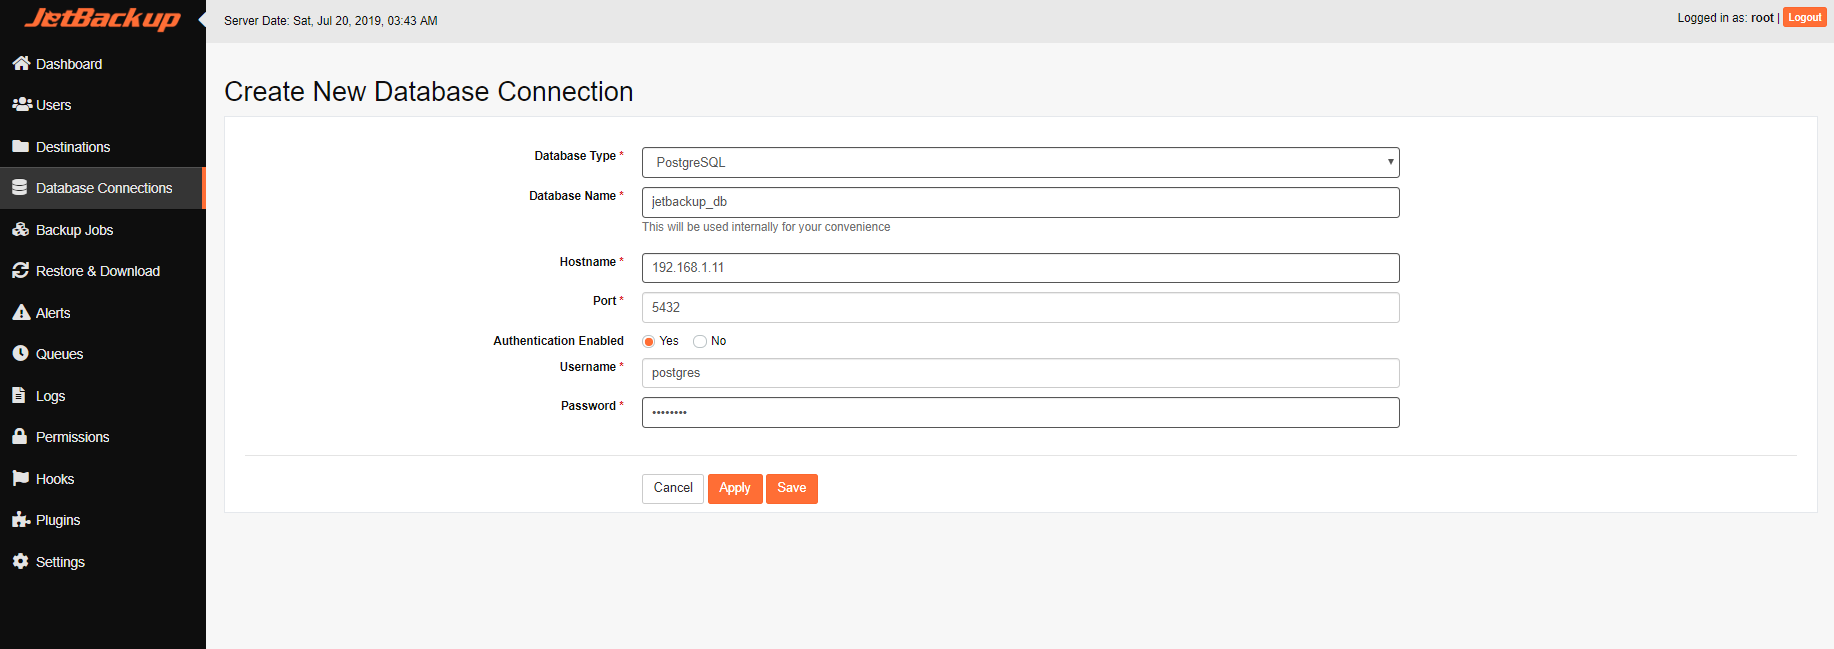Screen dimensions: 1834x649
Task: Open the Dashboard menu item
Action: (103, 63)
